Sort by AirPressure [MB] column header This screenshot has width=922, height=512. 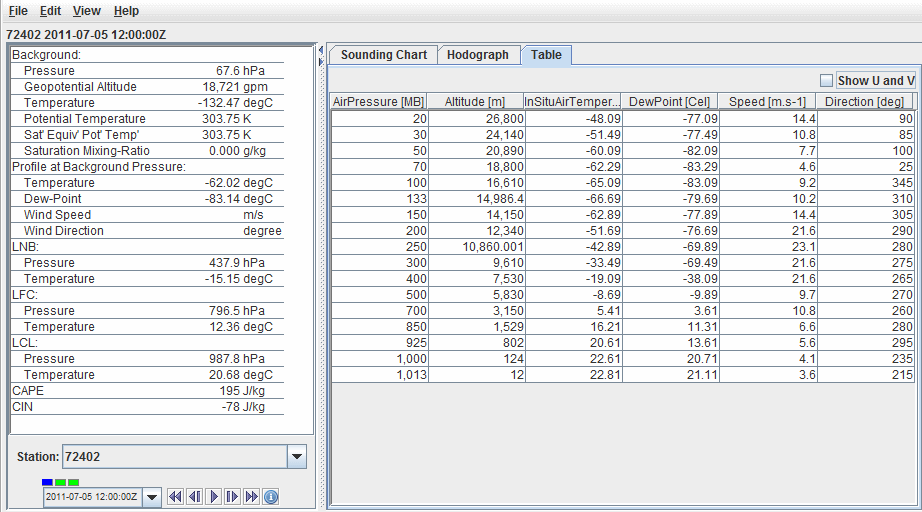click(x=379, y=102)
